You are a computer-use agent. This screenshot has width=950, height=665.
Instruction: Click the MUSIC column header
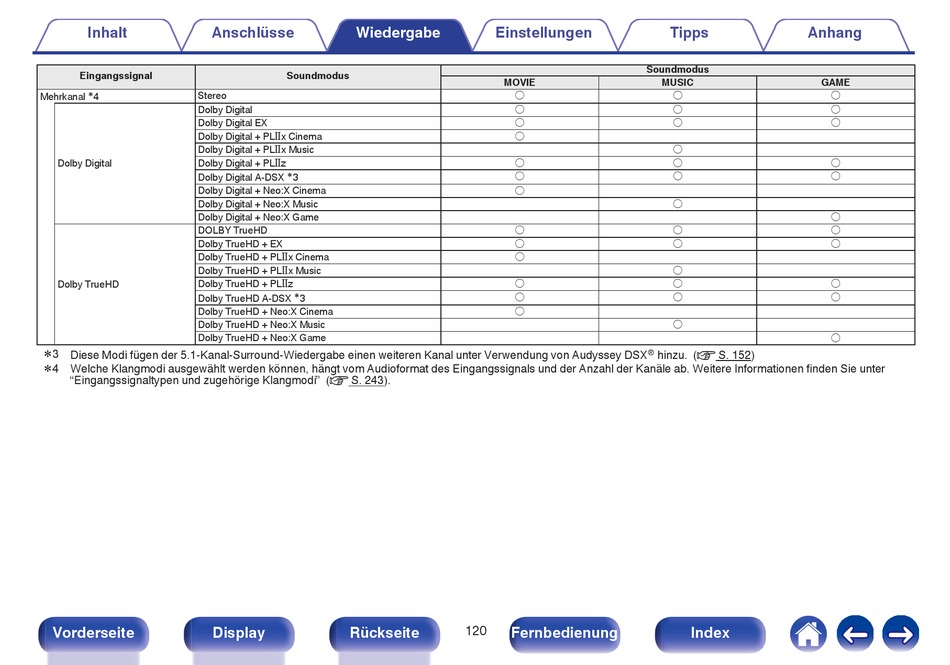[677, 82]
